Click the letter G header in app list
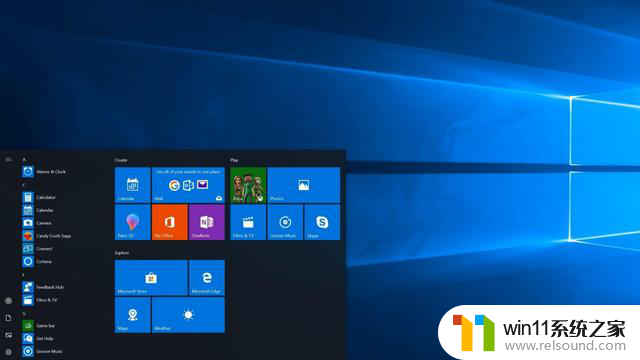The height and width of the screenshot is (360, 640). (24, 314)
